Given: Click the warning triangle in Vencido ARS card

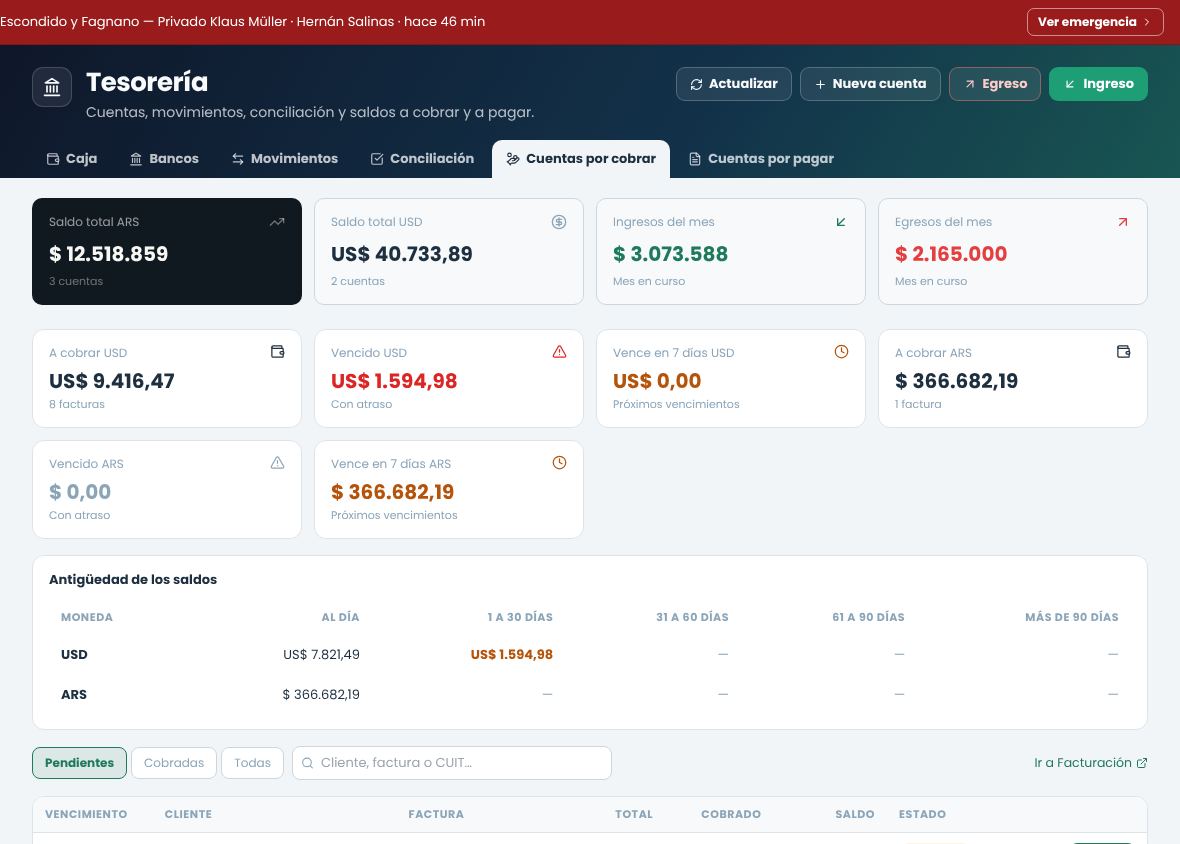Looking at the screenshot, I should (278, 463).
